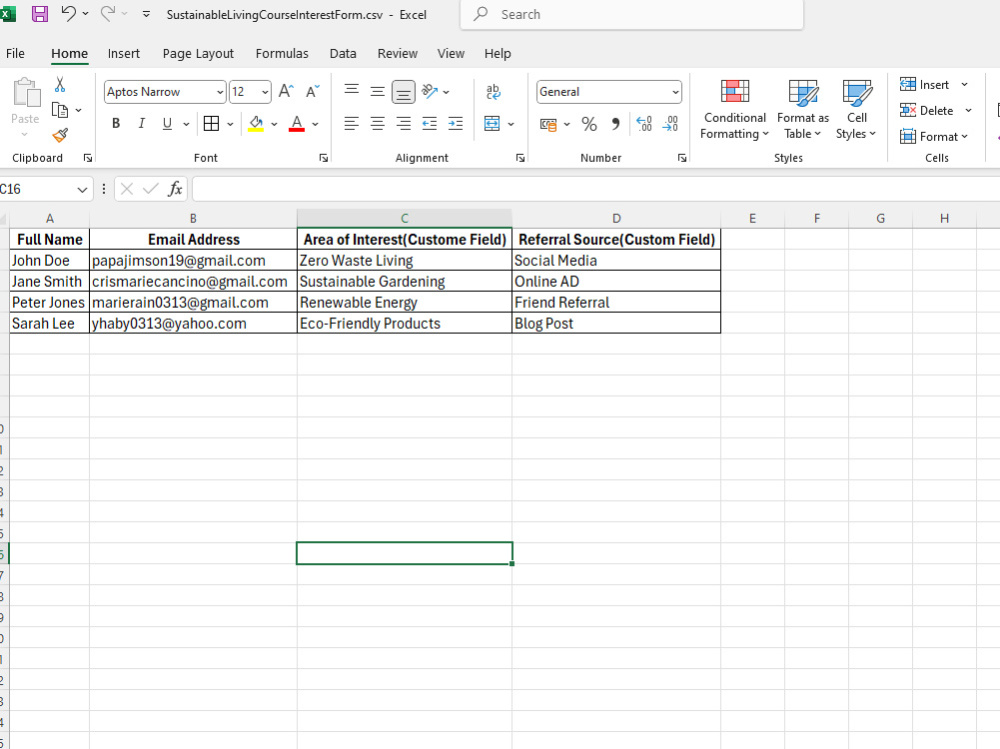Click the Decrease Indent icon
Screen dimensions: 1000x749
click(429, 123)
